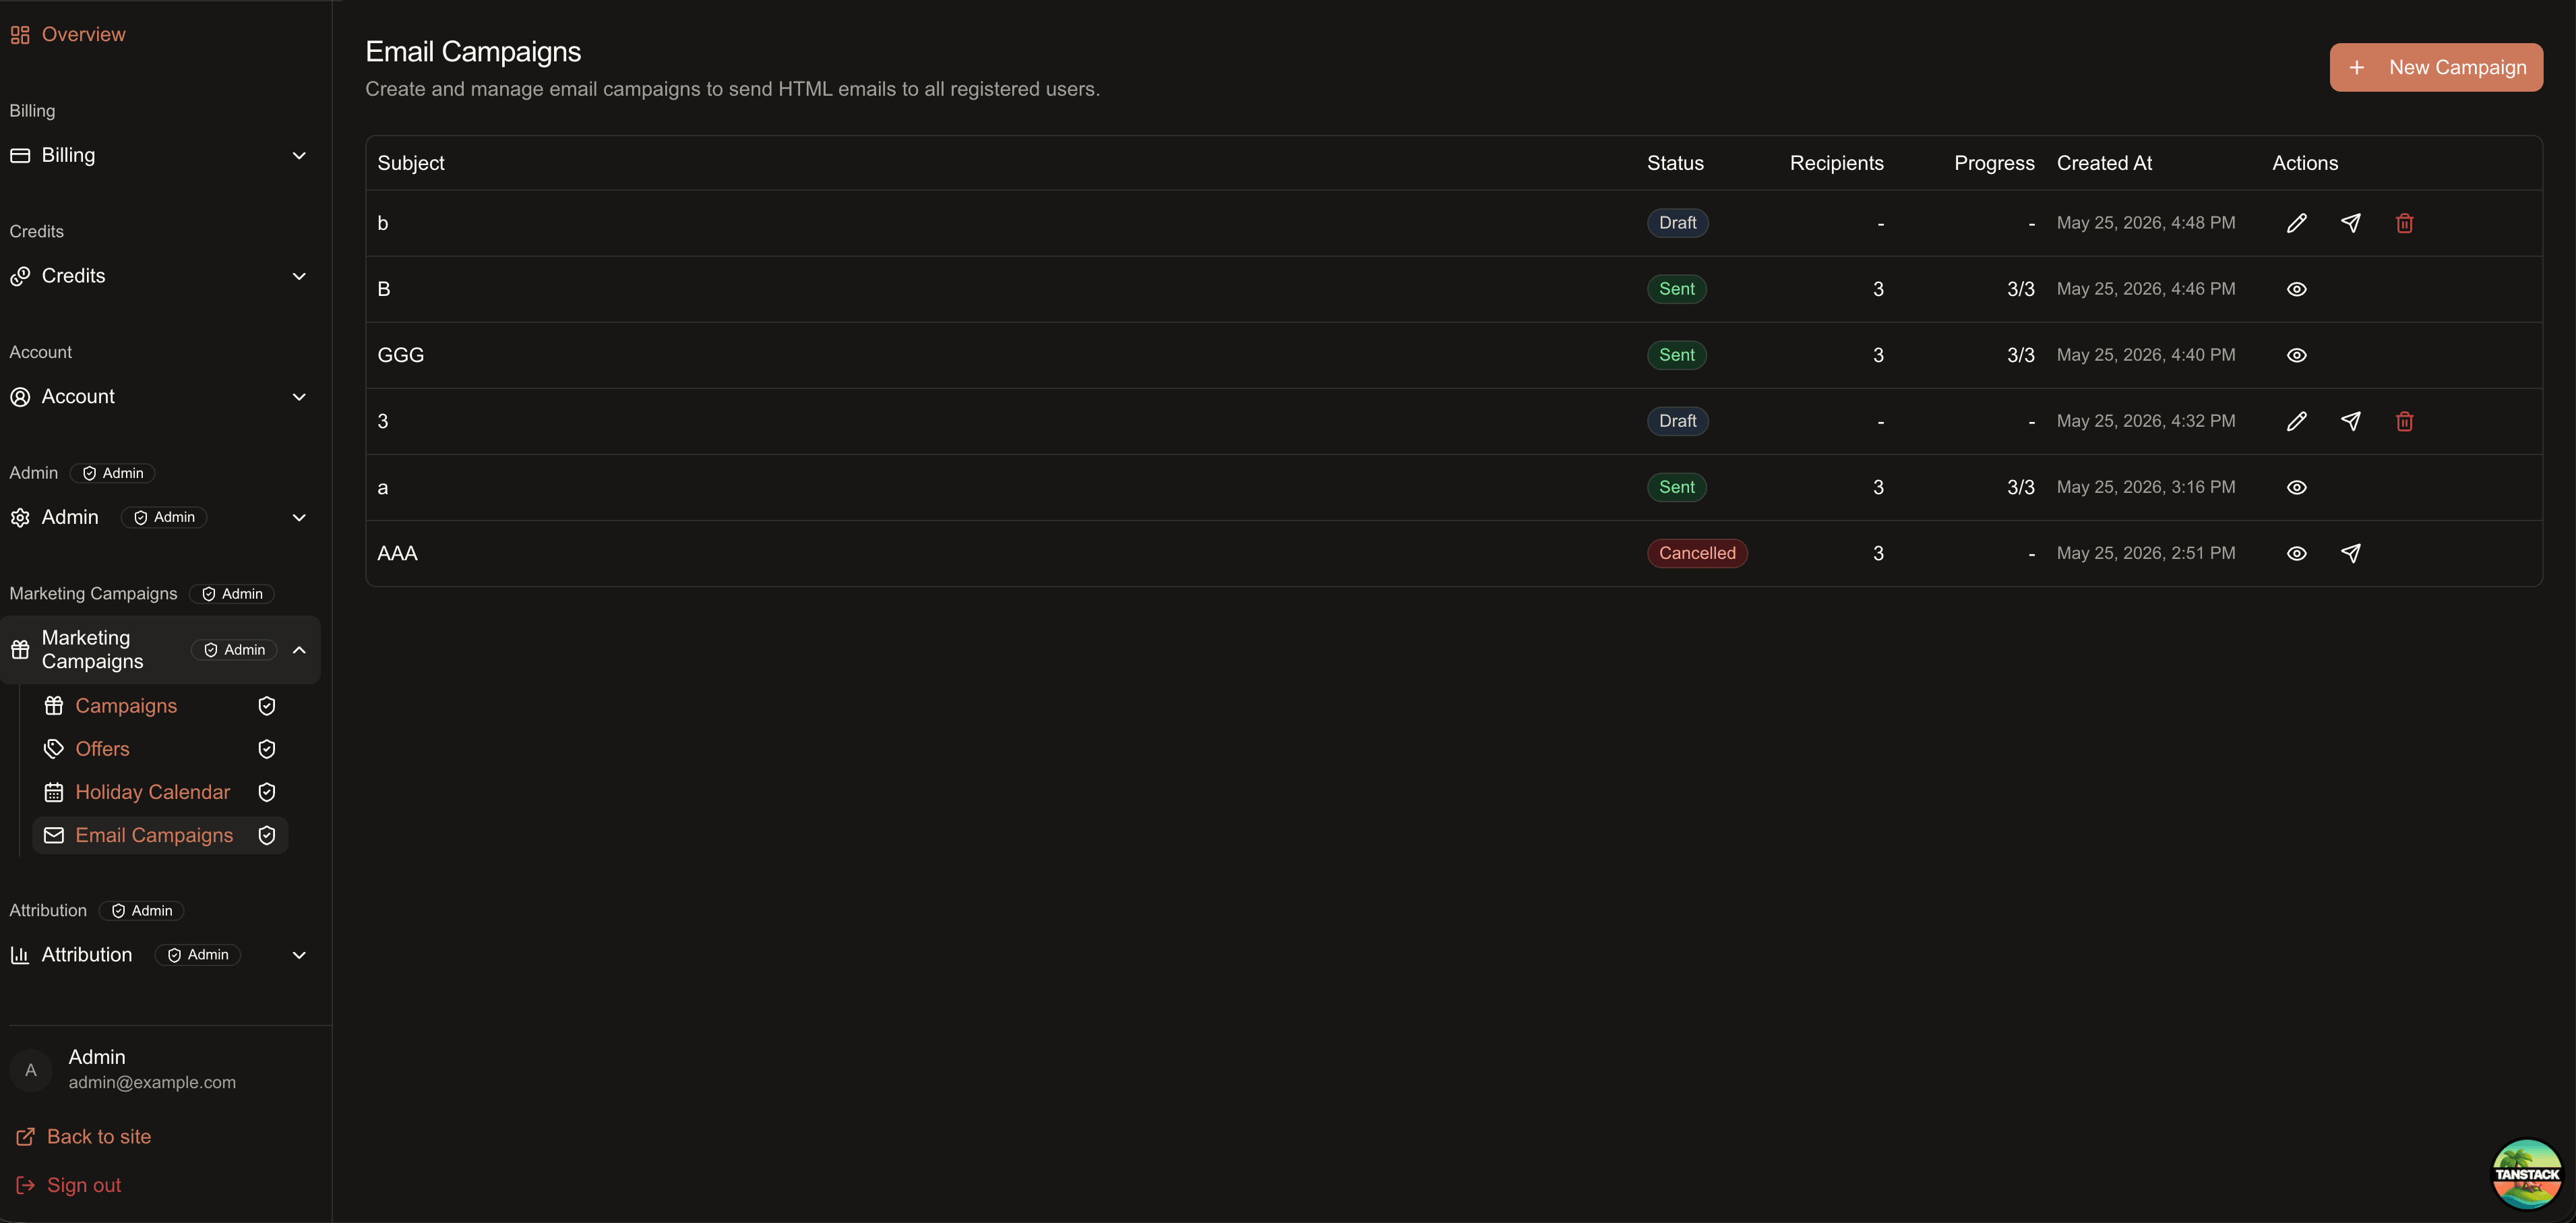Resend the cancelled AAA campaign
2576x1223 pixels.
tap(2350, 553)
